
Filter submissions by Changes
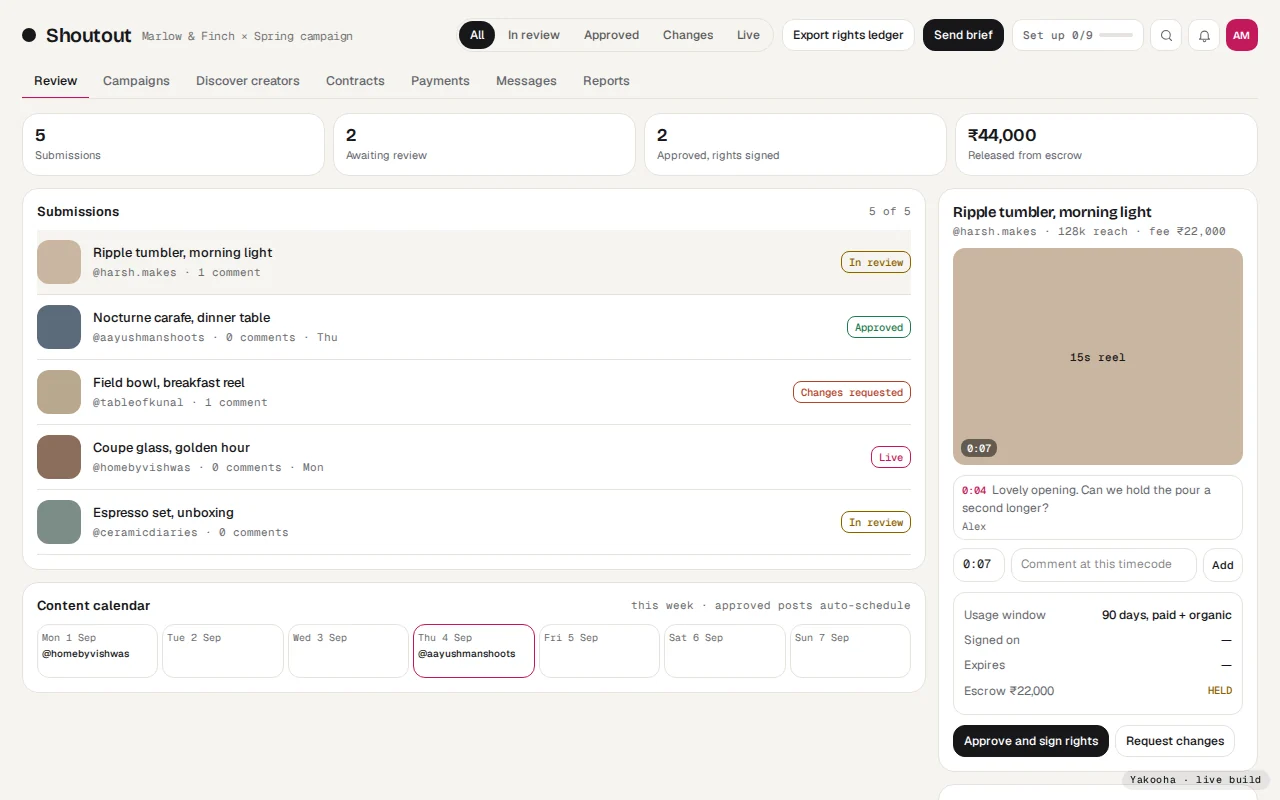point(688,35)
